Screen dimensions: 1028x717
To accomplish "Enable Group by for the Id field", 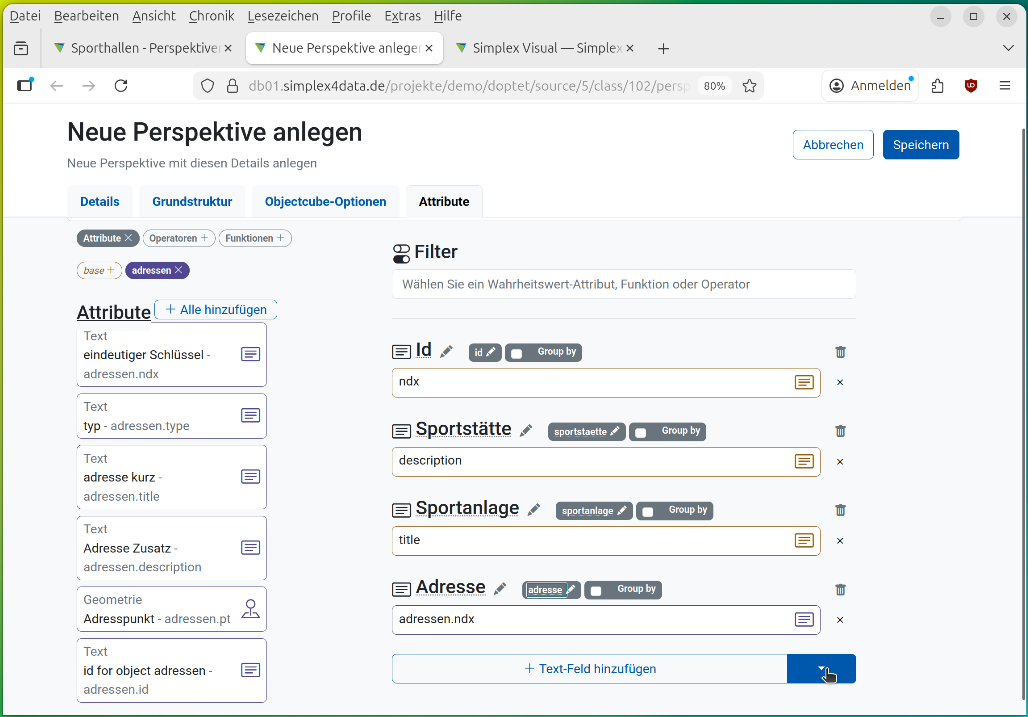I will pyautogui.click(x=517, y=353).
